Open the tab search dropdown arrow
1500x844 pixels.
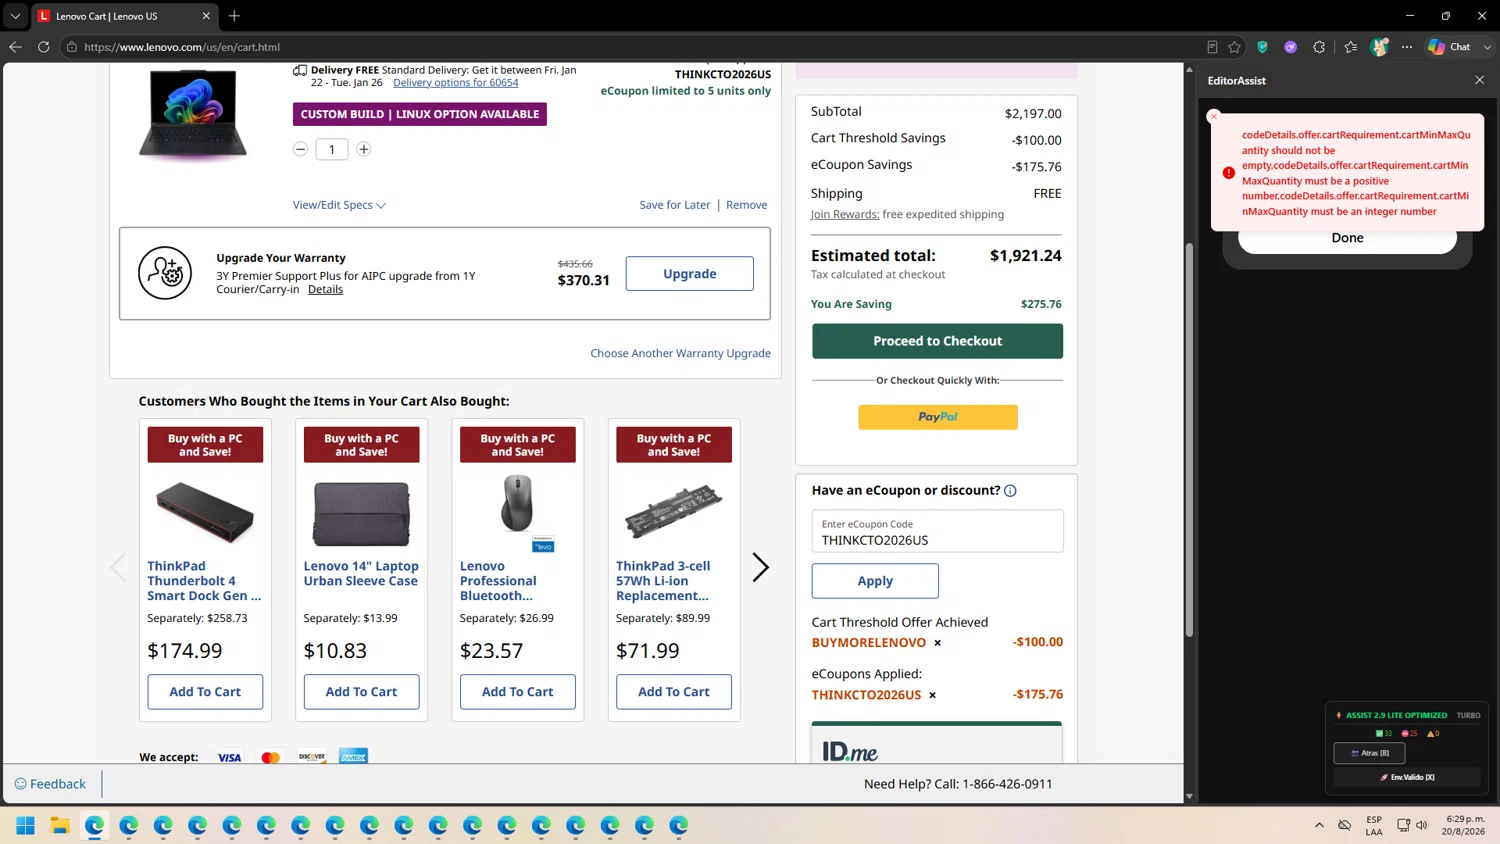pyautogui.click(x=15, y=16)
